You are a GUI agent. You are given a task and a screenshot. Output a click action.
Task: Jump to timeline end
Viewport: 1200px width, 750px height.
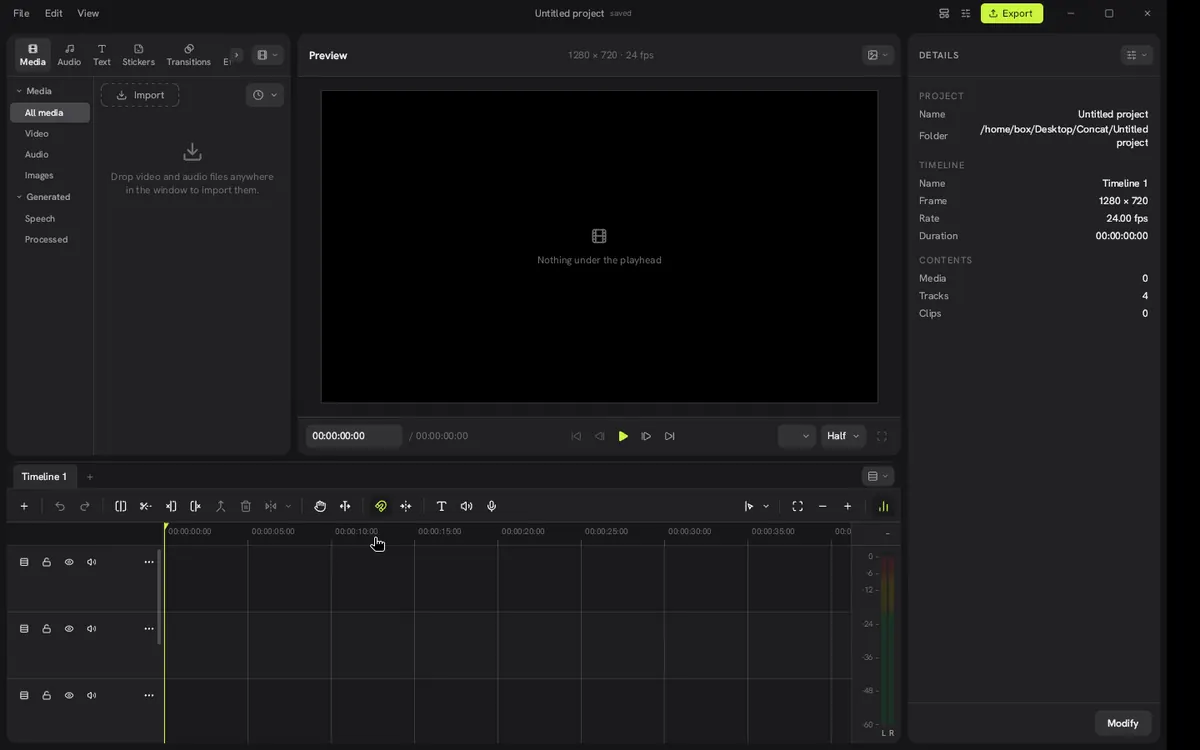pyautogui.click(x=670, y=436)
